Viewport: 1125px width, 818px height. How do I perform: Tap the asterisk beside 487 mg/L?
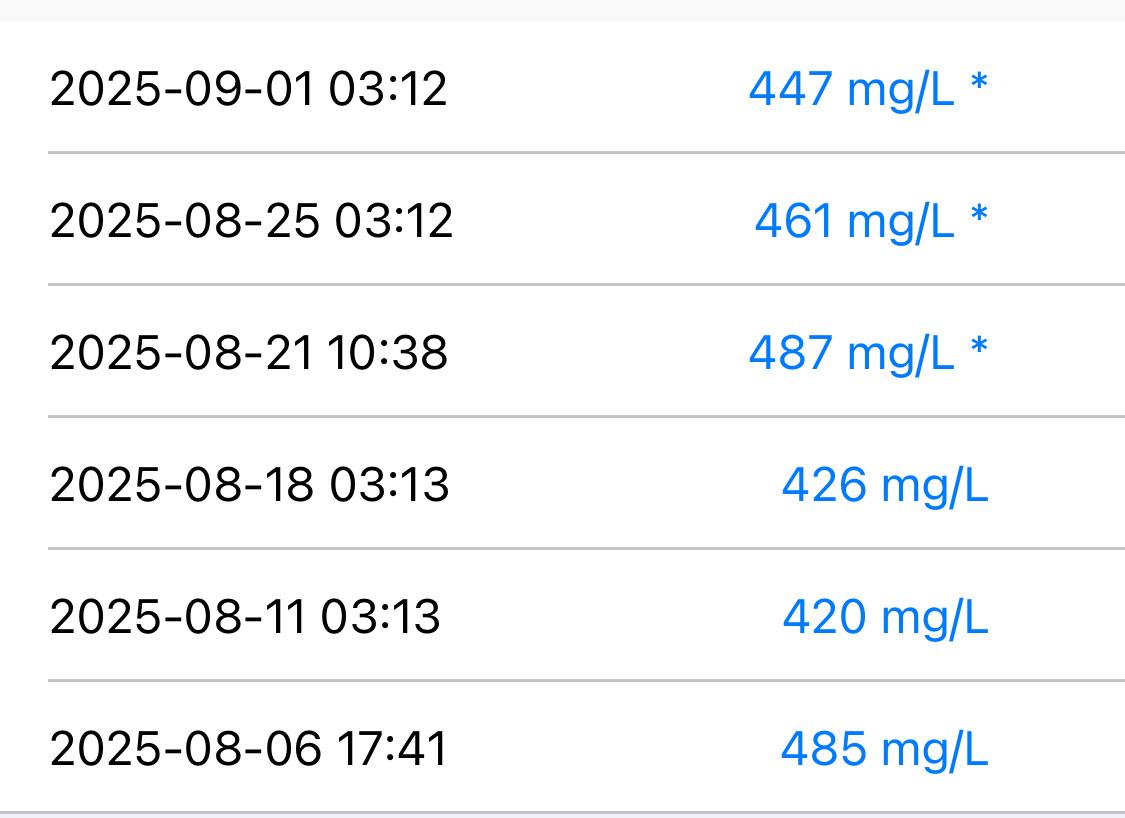(979, 347)
